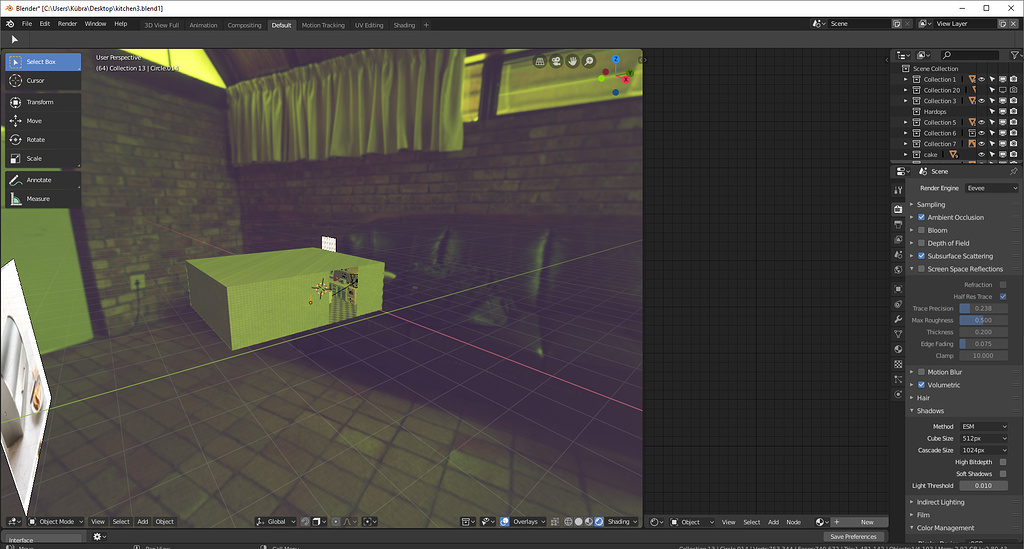Expand Collection 5 in the outliner

(x=906, y=123)
